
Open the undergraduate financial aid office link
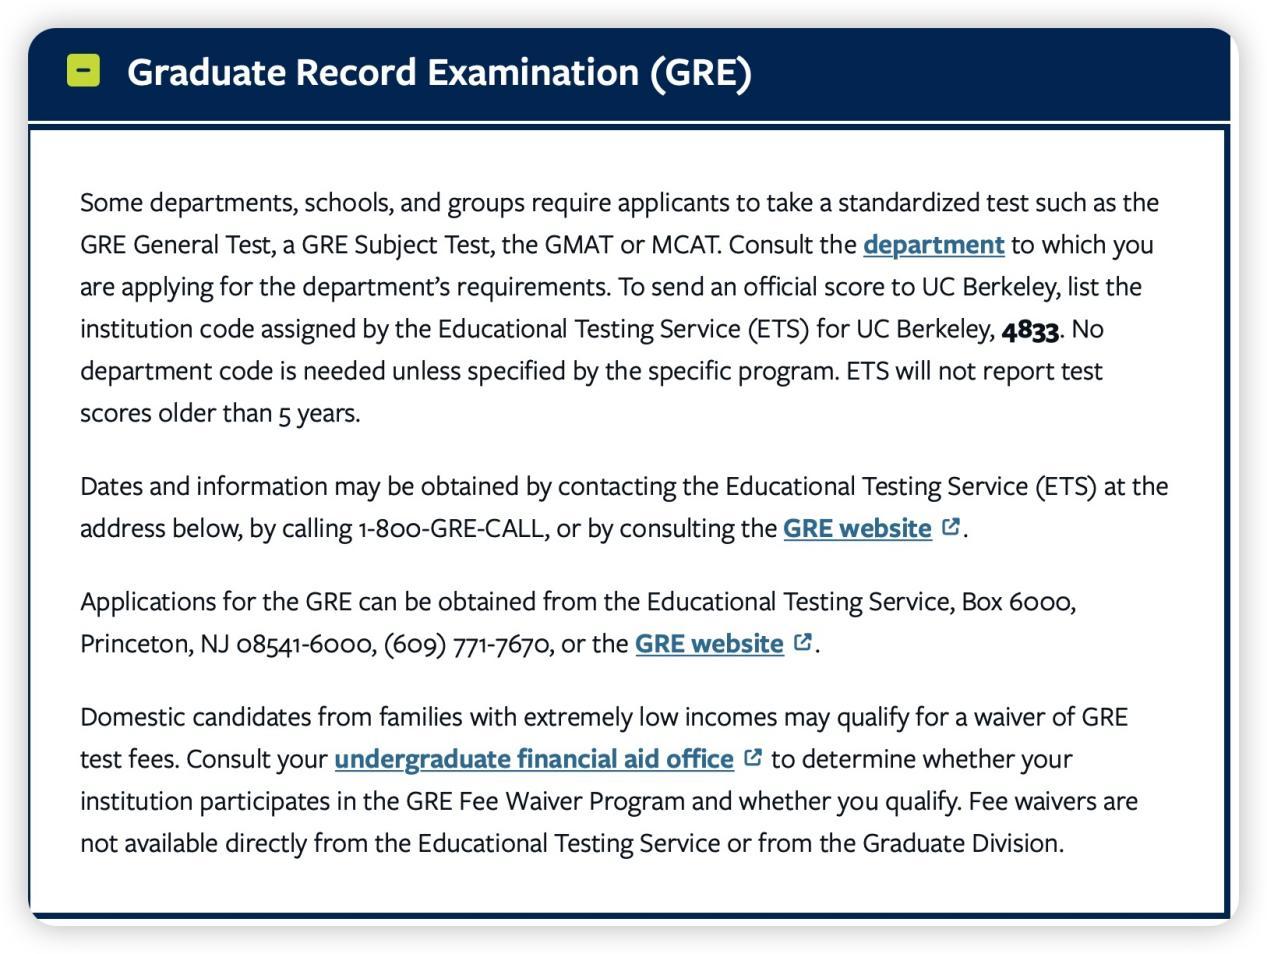click(x=534, y=759)
